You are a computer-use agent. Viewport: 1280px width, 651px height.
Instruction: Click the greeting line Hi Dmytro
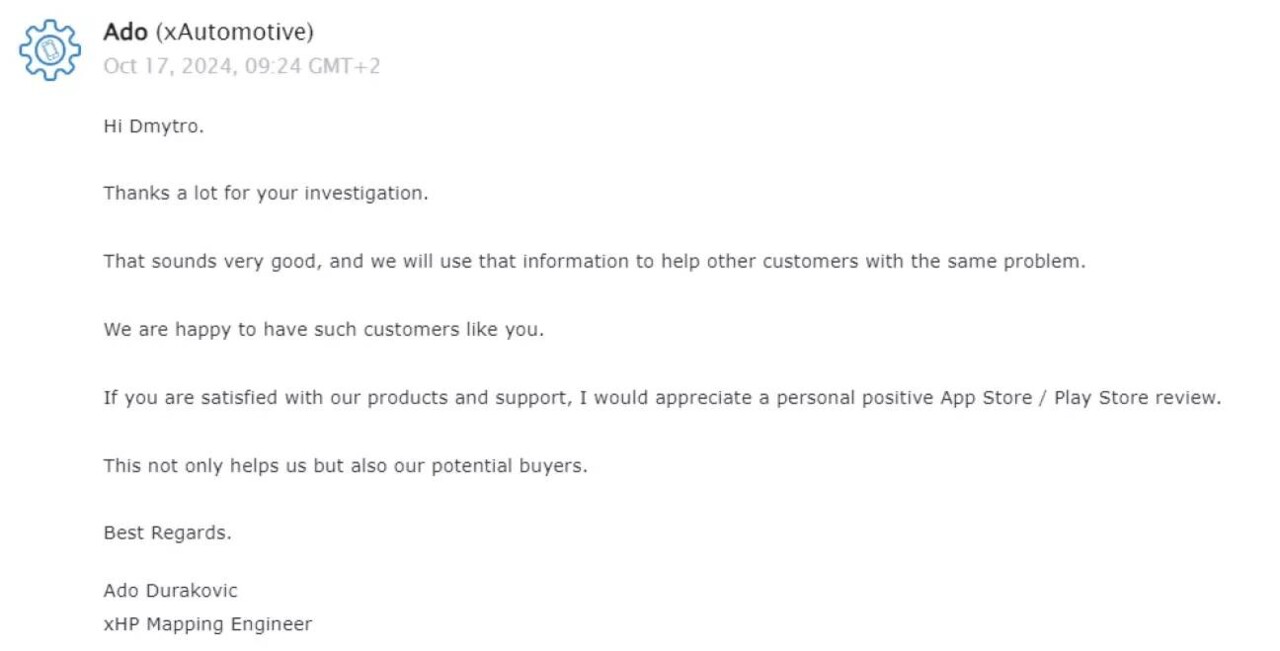pos(153,126)
